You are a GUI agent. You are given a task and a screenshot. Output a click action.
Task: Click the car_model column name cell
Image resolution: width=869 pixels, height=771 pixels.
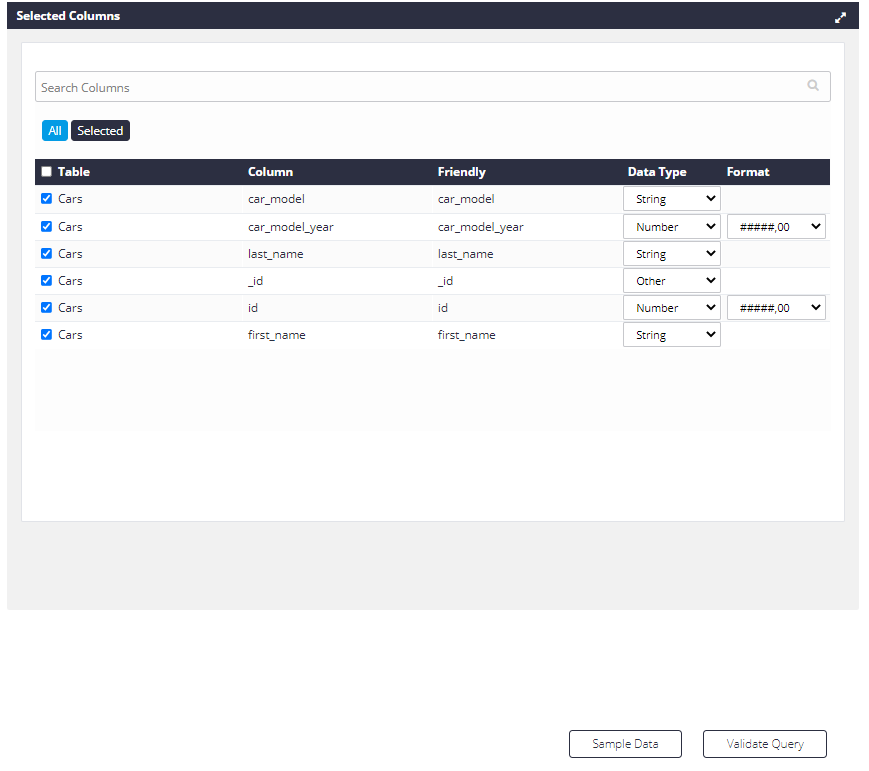277,199
